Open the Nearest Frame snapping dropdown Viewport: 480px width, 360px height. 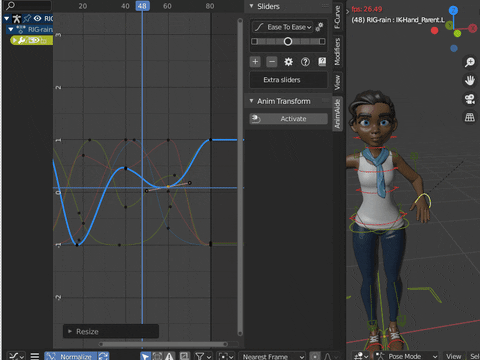point(272,356)
